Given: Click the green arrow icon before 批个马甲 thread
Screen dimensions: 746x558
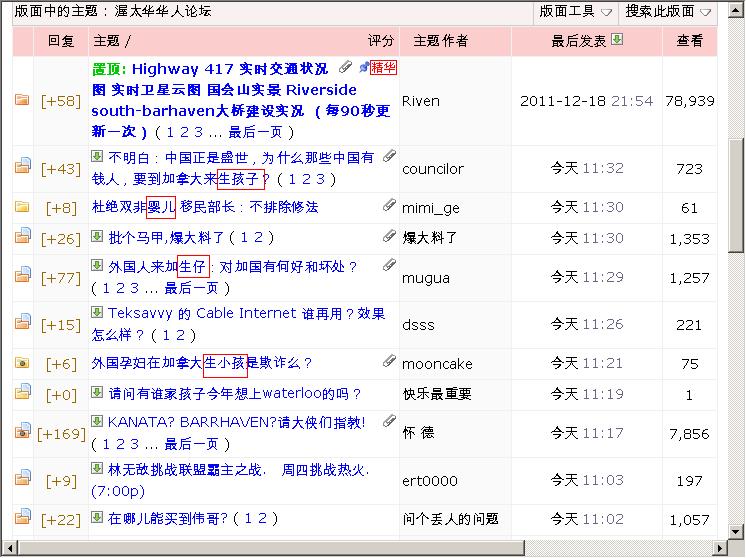Looking at the screenshot, I should point(97,237).
